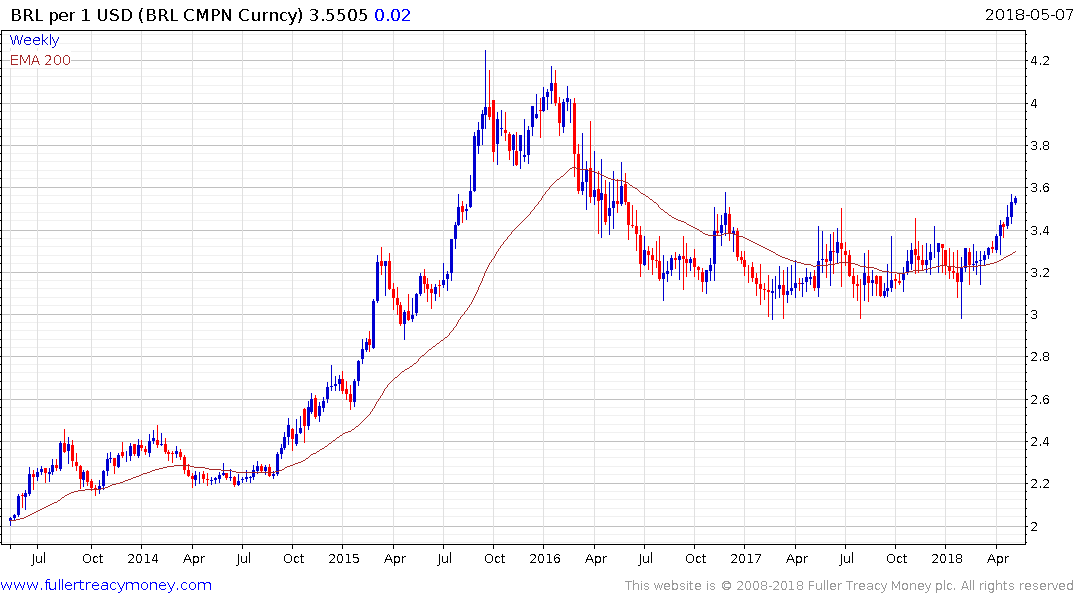Click the change value 0.02

click(x=392, y=15)
